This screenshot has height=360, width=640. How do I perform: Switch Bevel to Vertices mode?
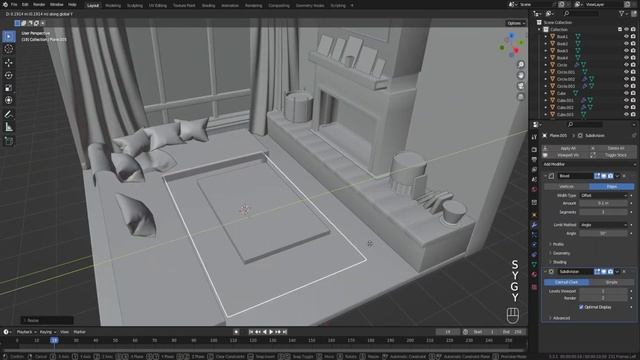pos(567,187)
